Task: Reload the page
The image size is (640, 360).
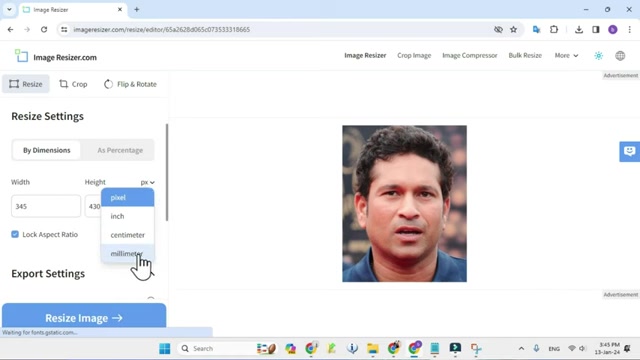Action: (x=44, y=29)
